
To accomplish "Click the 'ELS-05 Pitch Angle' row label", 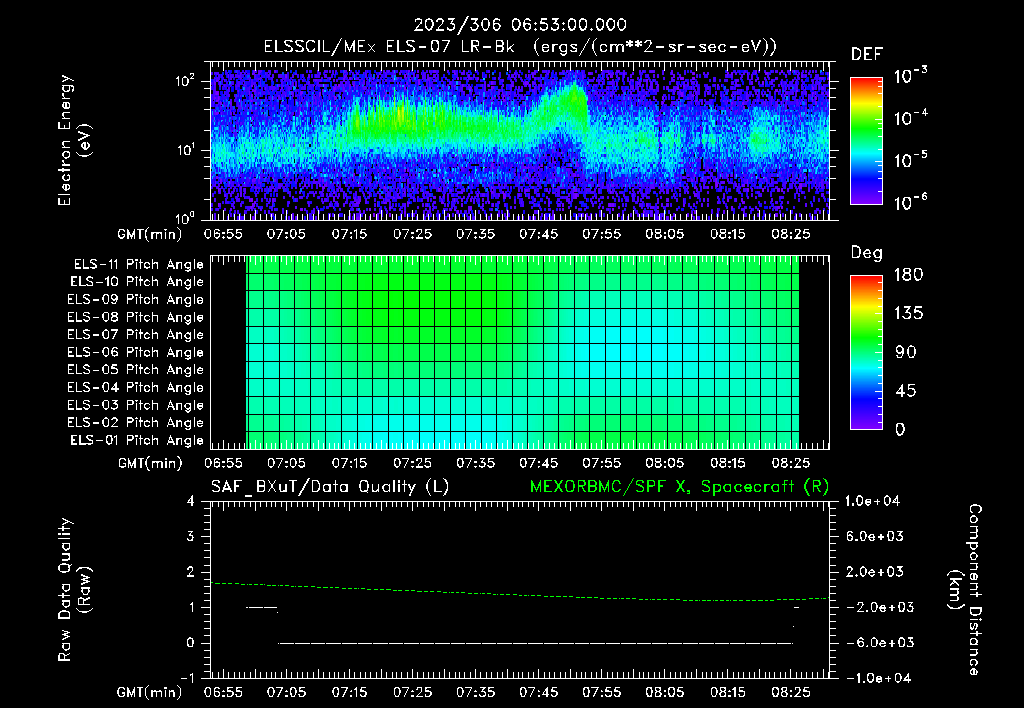I will click(x=136, y=370).
